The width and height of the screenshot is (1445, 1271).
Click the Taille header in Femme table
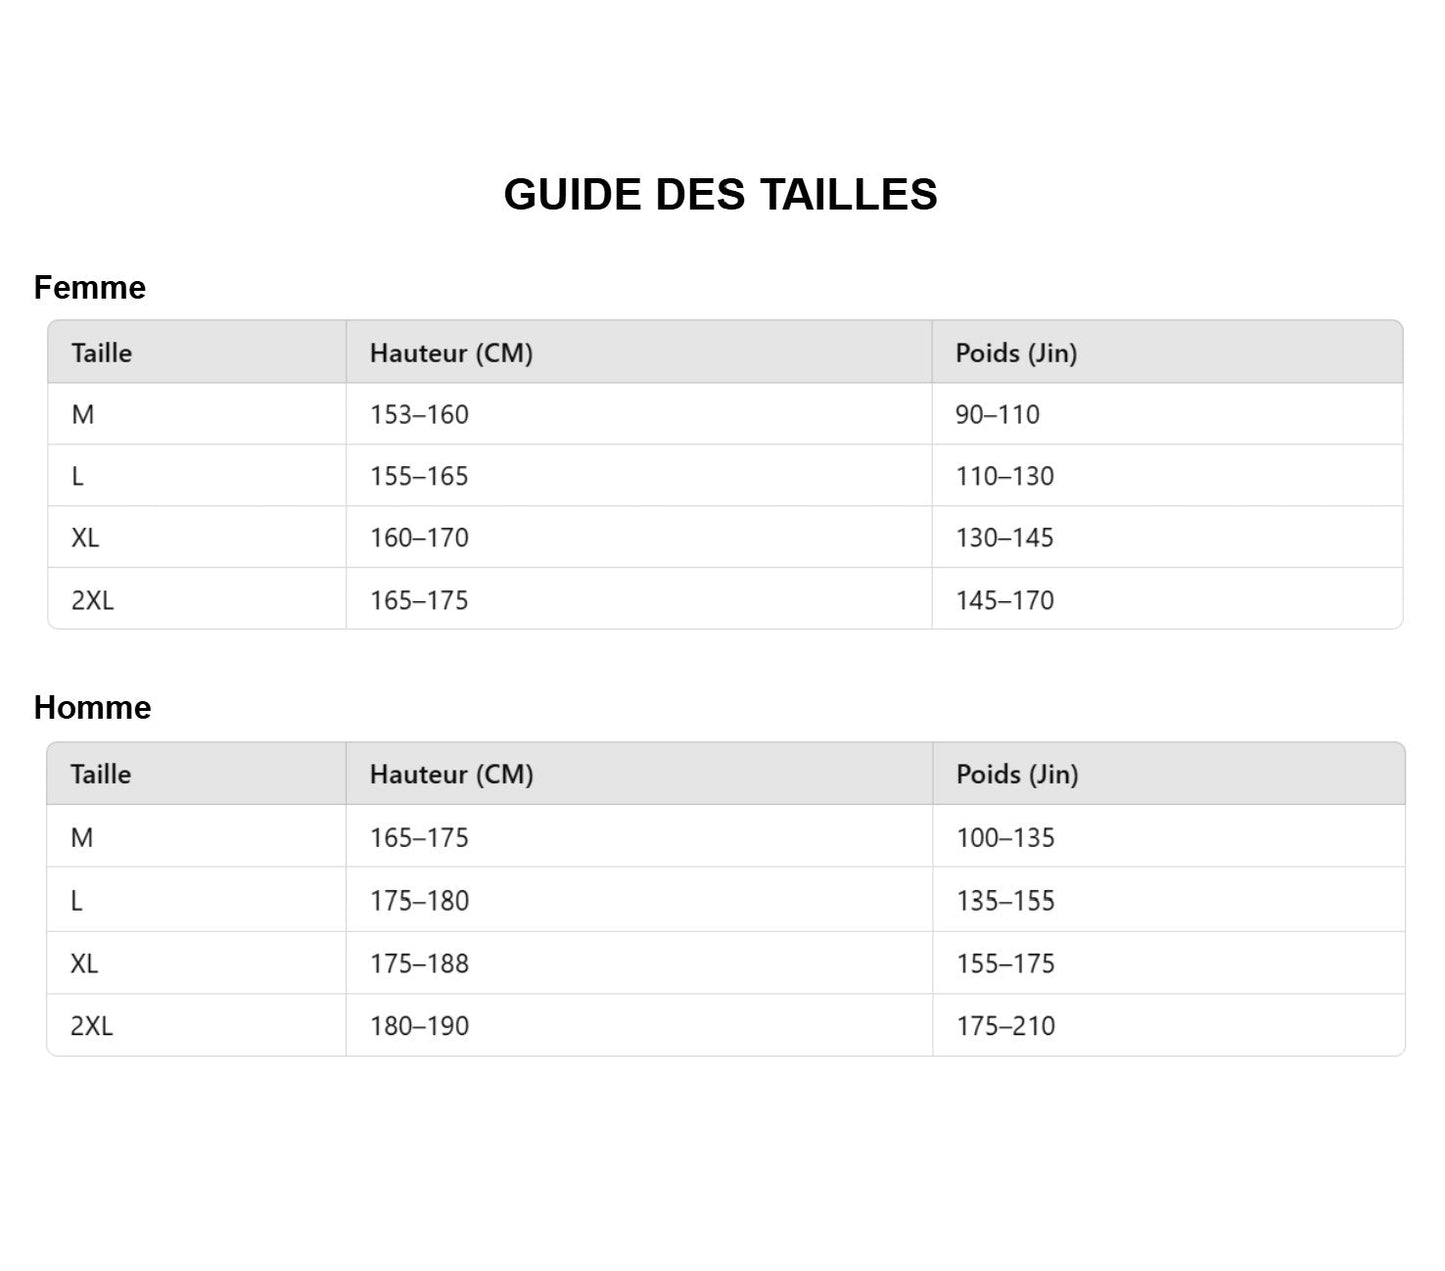102,353
